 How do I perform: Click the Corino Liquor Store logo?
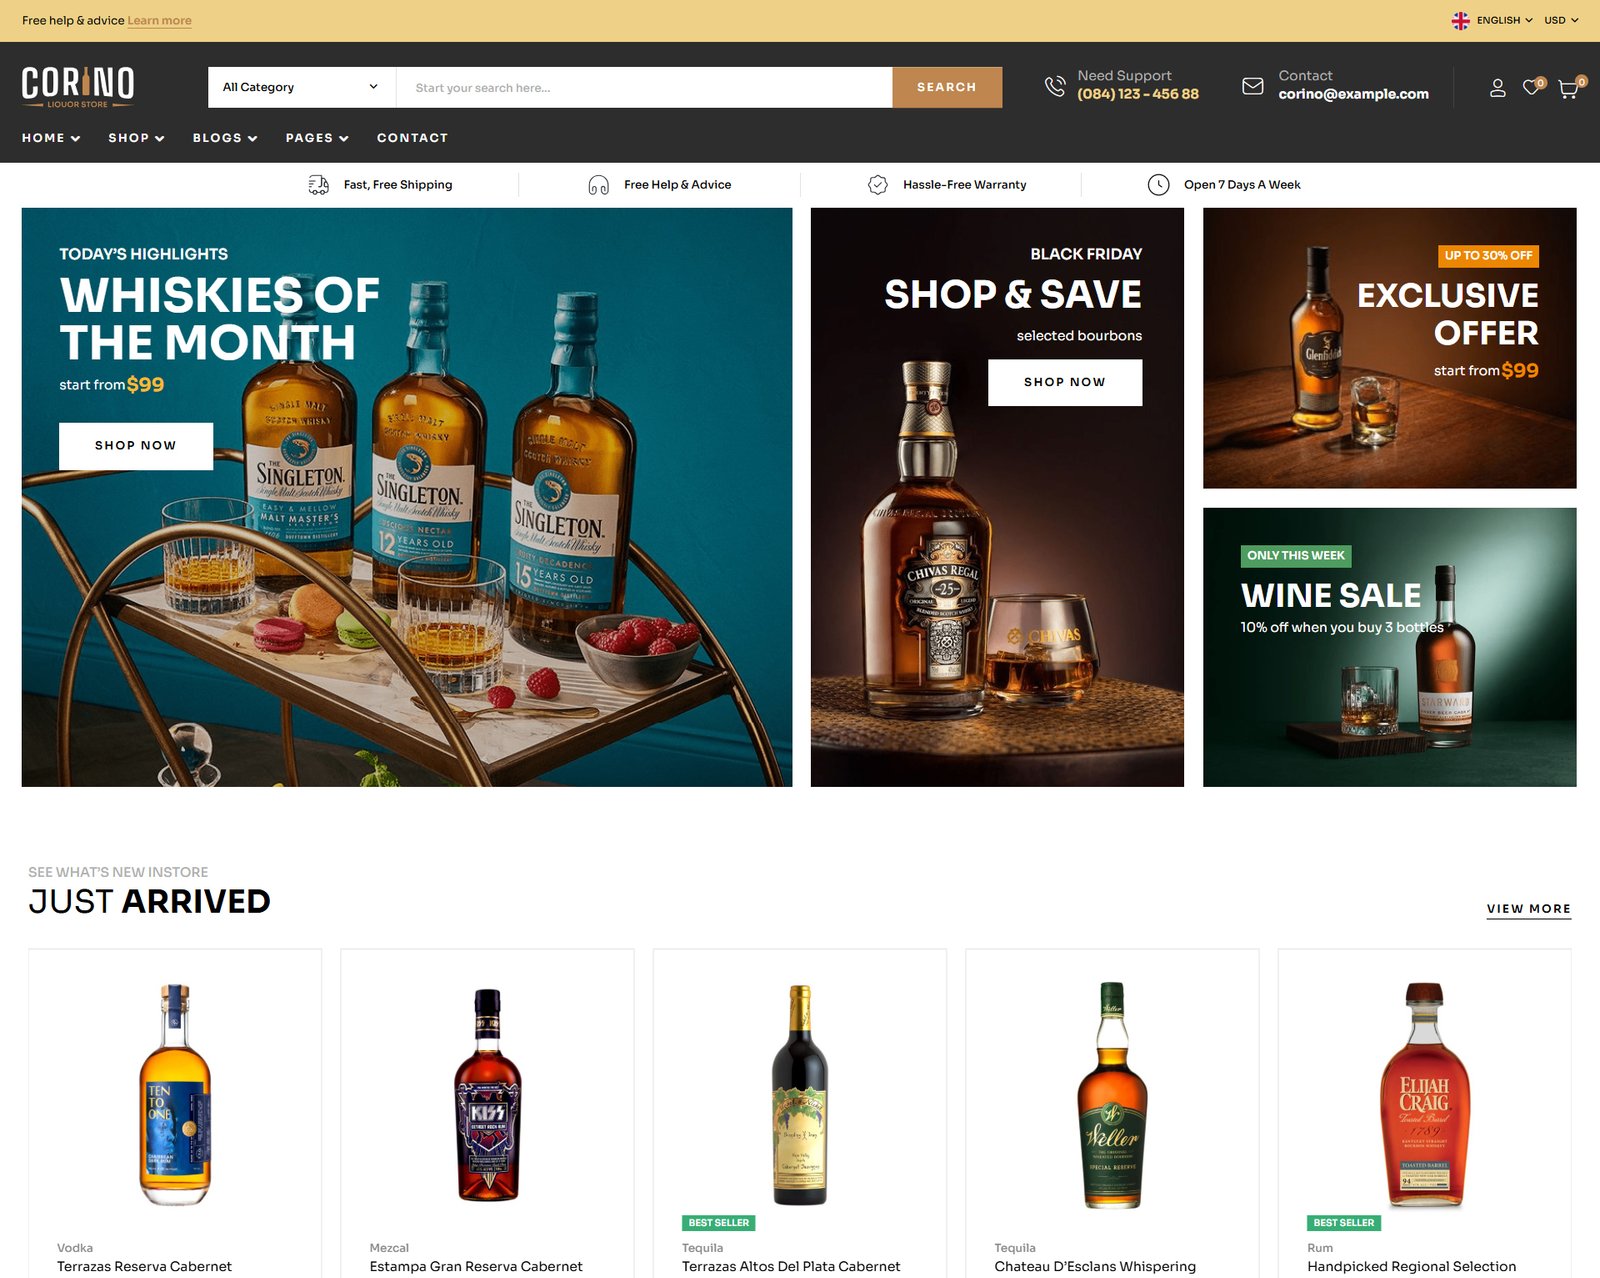tap(78, 87)
